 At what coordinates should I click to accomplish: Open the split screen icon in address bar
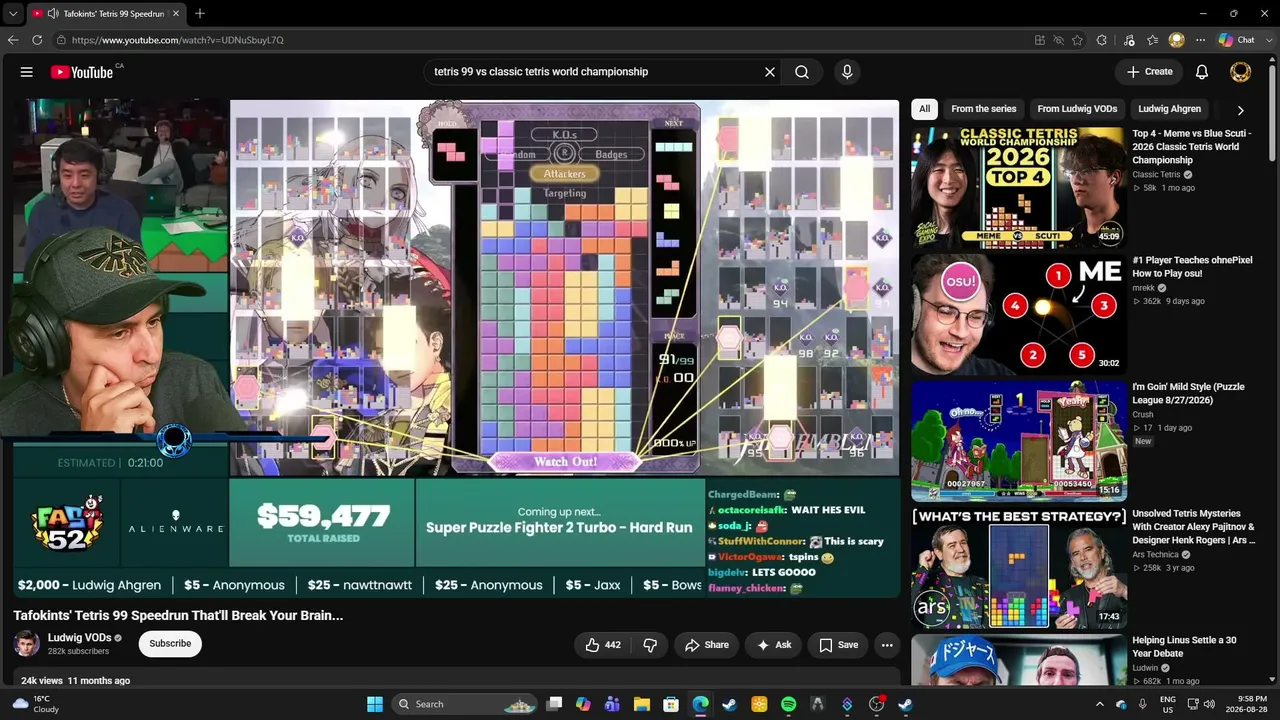(x=1040, y=40)
